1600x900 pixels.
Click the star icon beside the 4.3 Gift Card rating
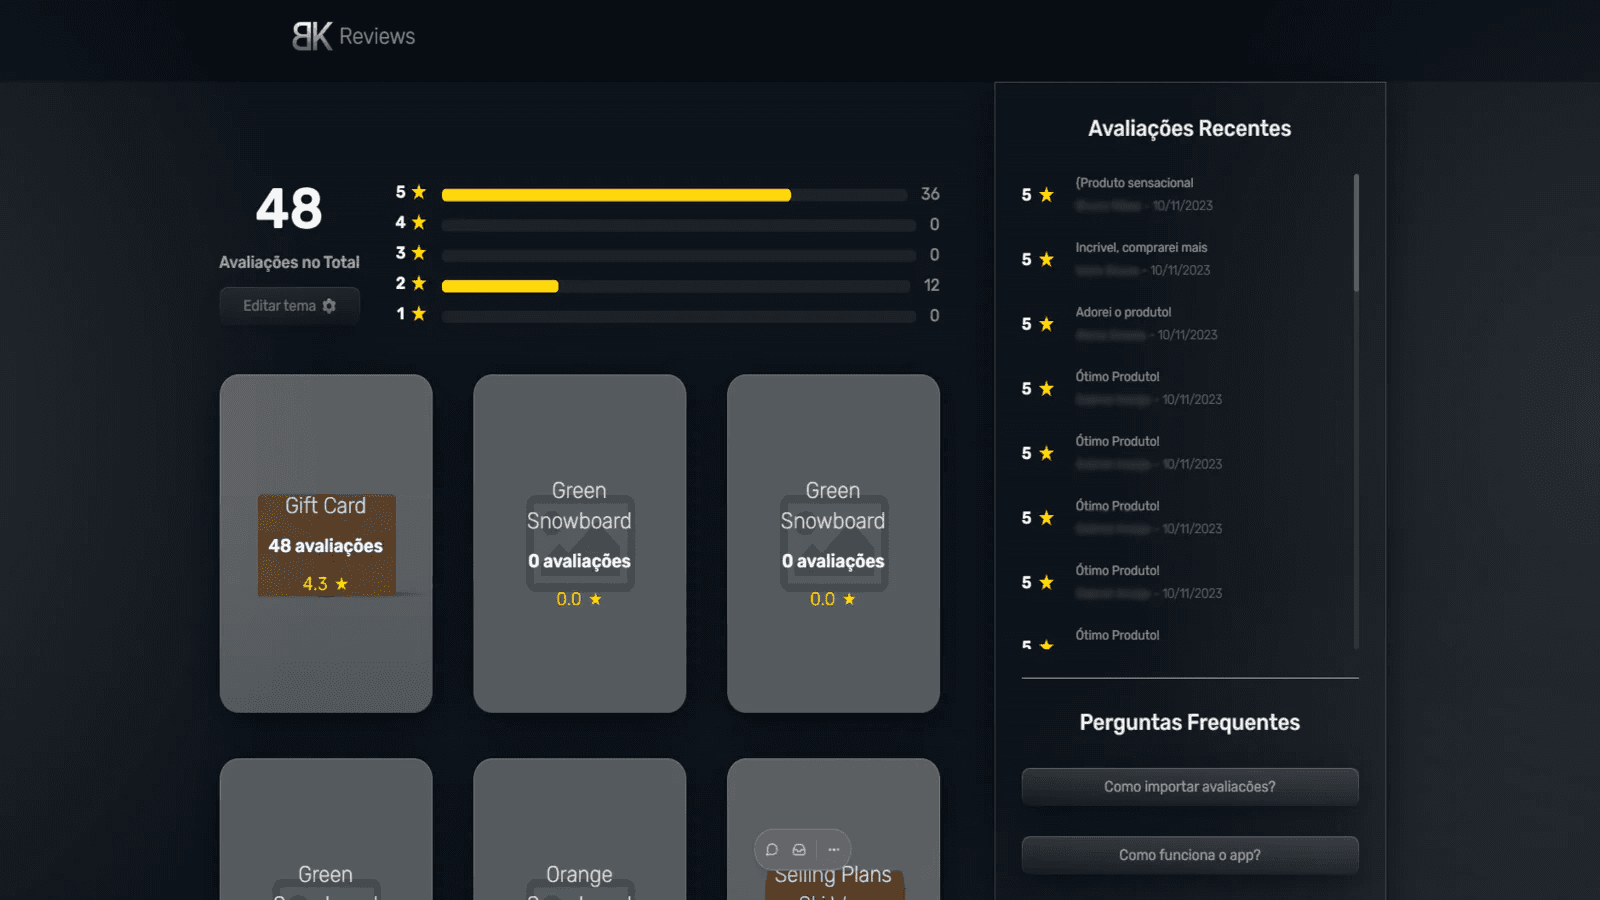(340, 583)
